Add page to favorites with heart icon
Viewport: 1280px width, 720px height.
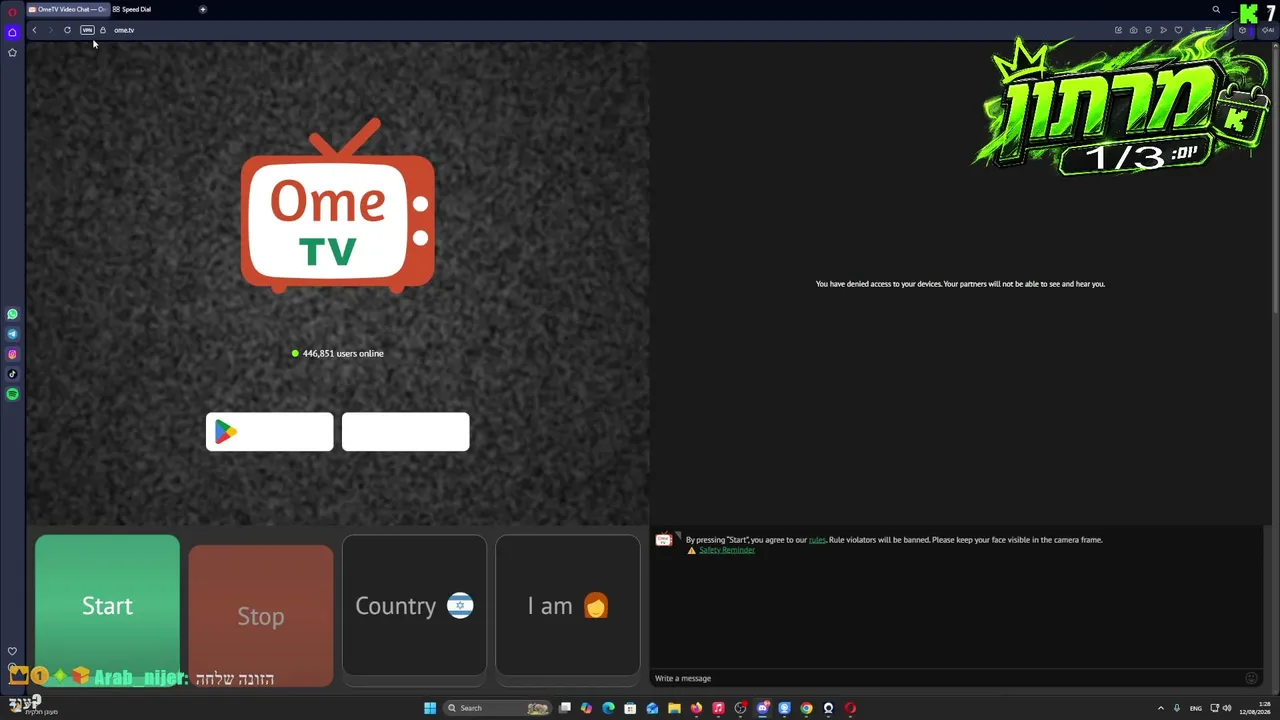1178,30
